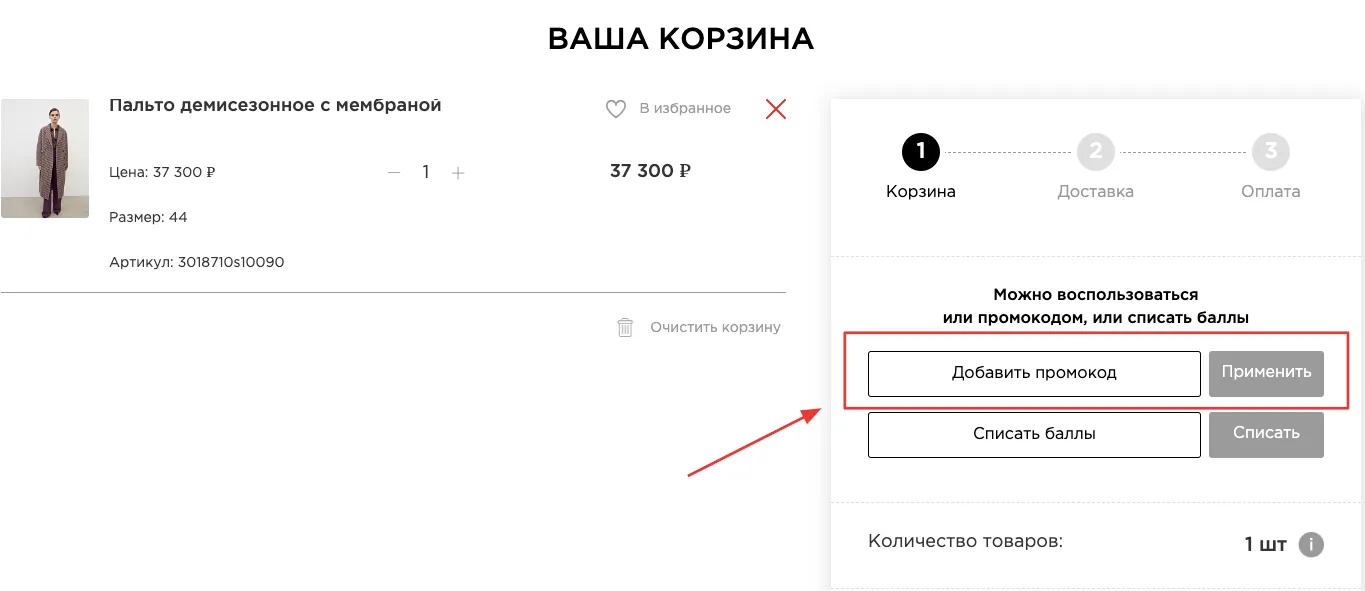Remove the coat with red X
1365x591 pixels.
tap(776, 109)
